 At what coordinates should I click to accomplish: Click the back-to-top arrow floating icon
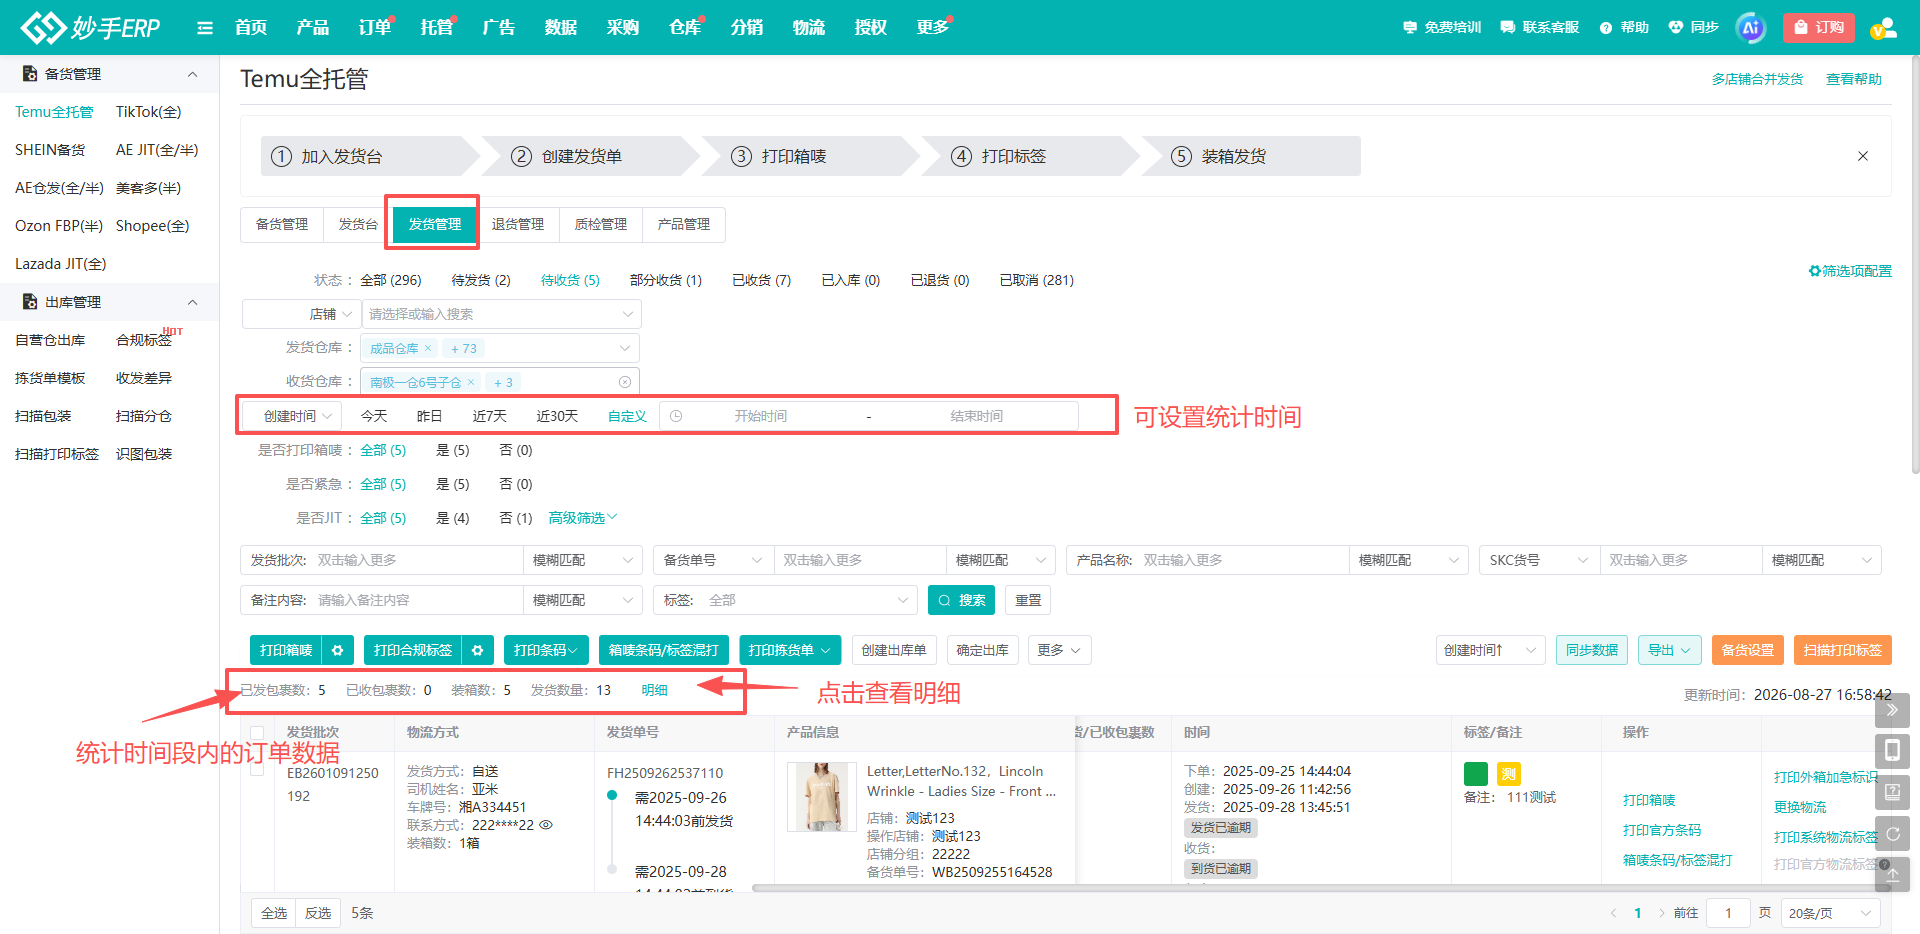pyautogui.click(x=1892, y=874)
